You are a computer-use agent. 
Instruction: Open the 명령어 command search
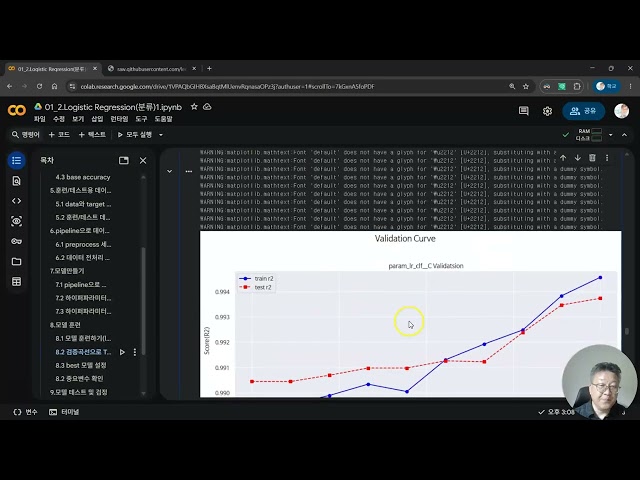tap(26, 135)
